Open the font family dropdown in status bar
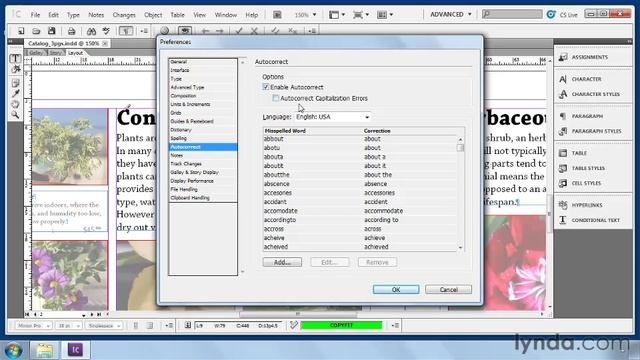 tap(34, 326)
